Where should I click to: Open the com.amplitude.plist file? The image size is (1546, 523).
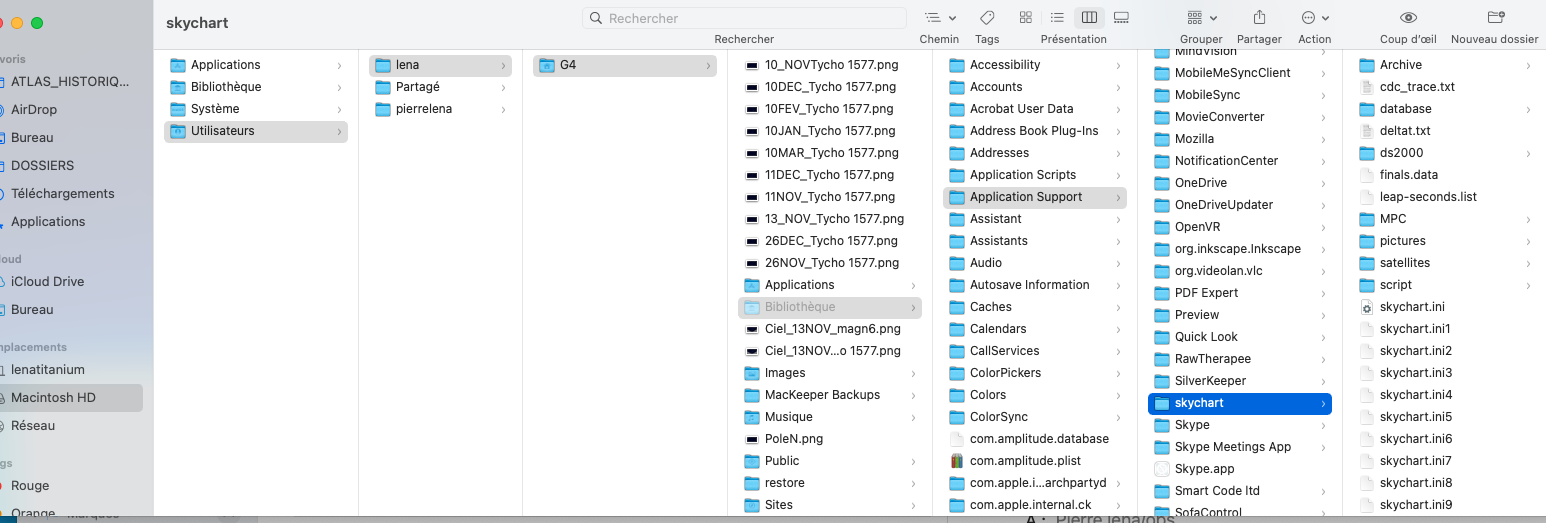point(1025,461)
